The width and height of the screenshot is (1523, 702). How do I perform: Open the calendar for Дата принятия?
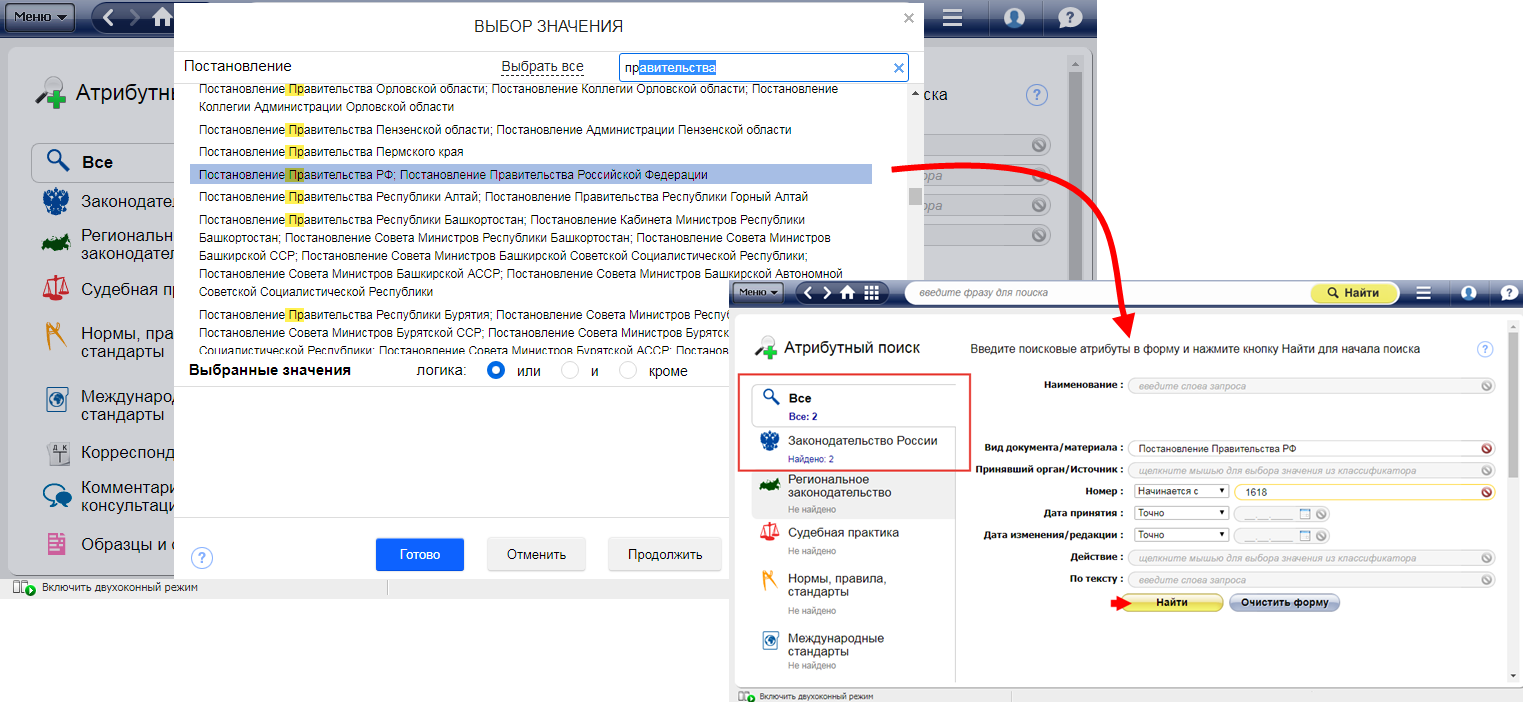[1304, 514]
